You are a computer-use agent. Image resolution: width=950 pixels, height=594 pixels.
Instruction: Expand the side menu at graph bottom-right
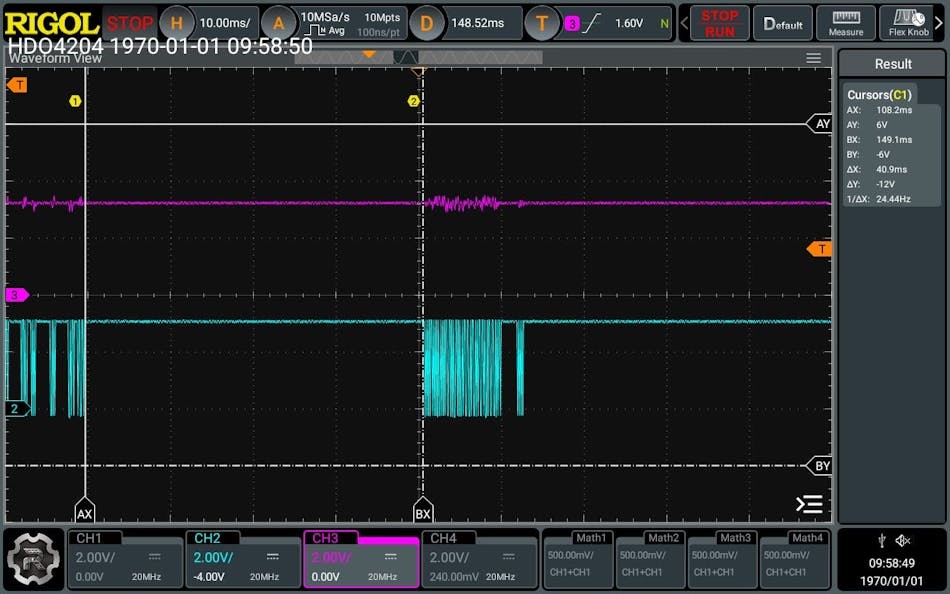pos(808,505)
